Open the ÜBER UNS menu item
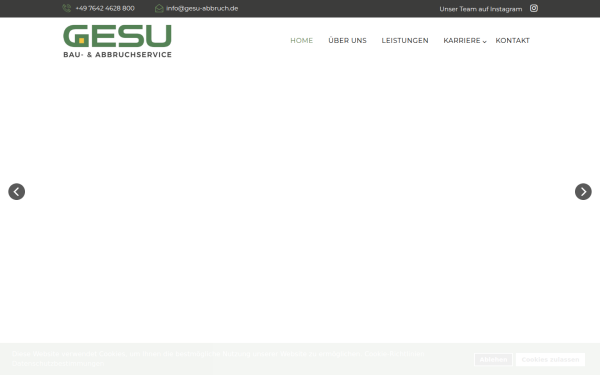 tap(347, 41)
